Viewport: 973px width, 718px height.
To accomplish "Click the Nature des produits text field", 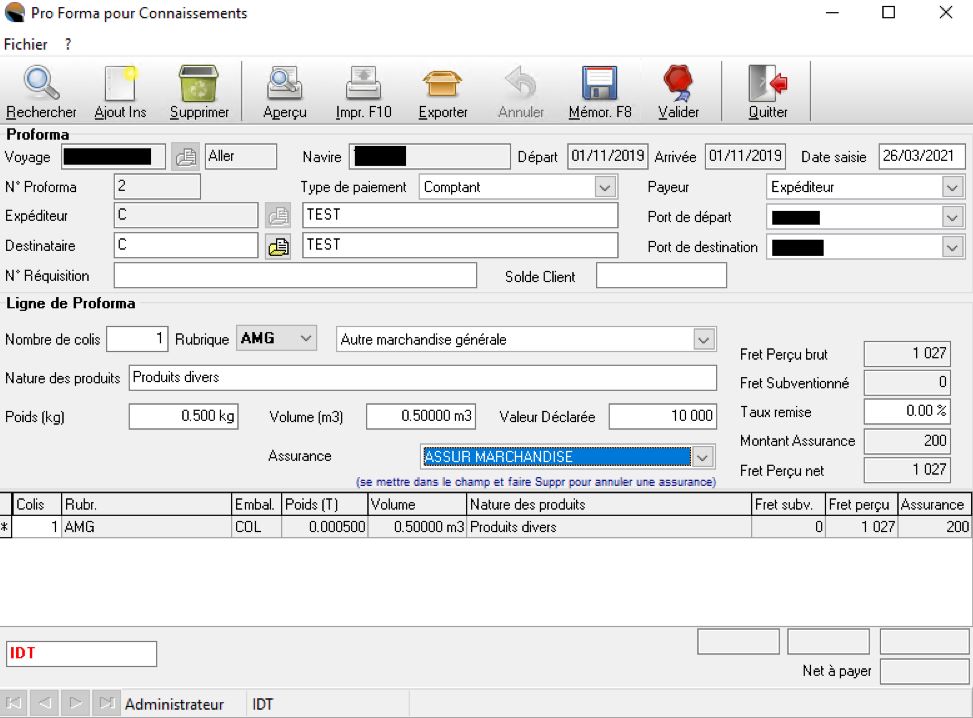I will coord(422,378).
